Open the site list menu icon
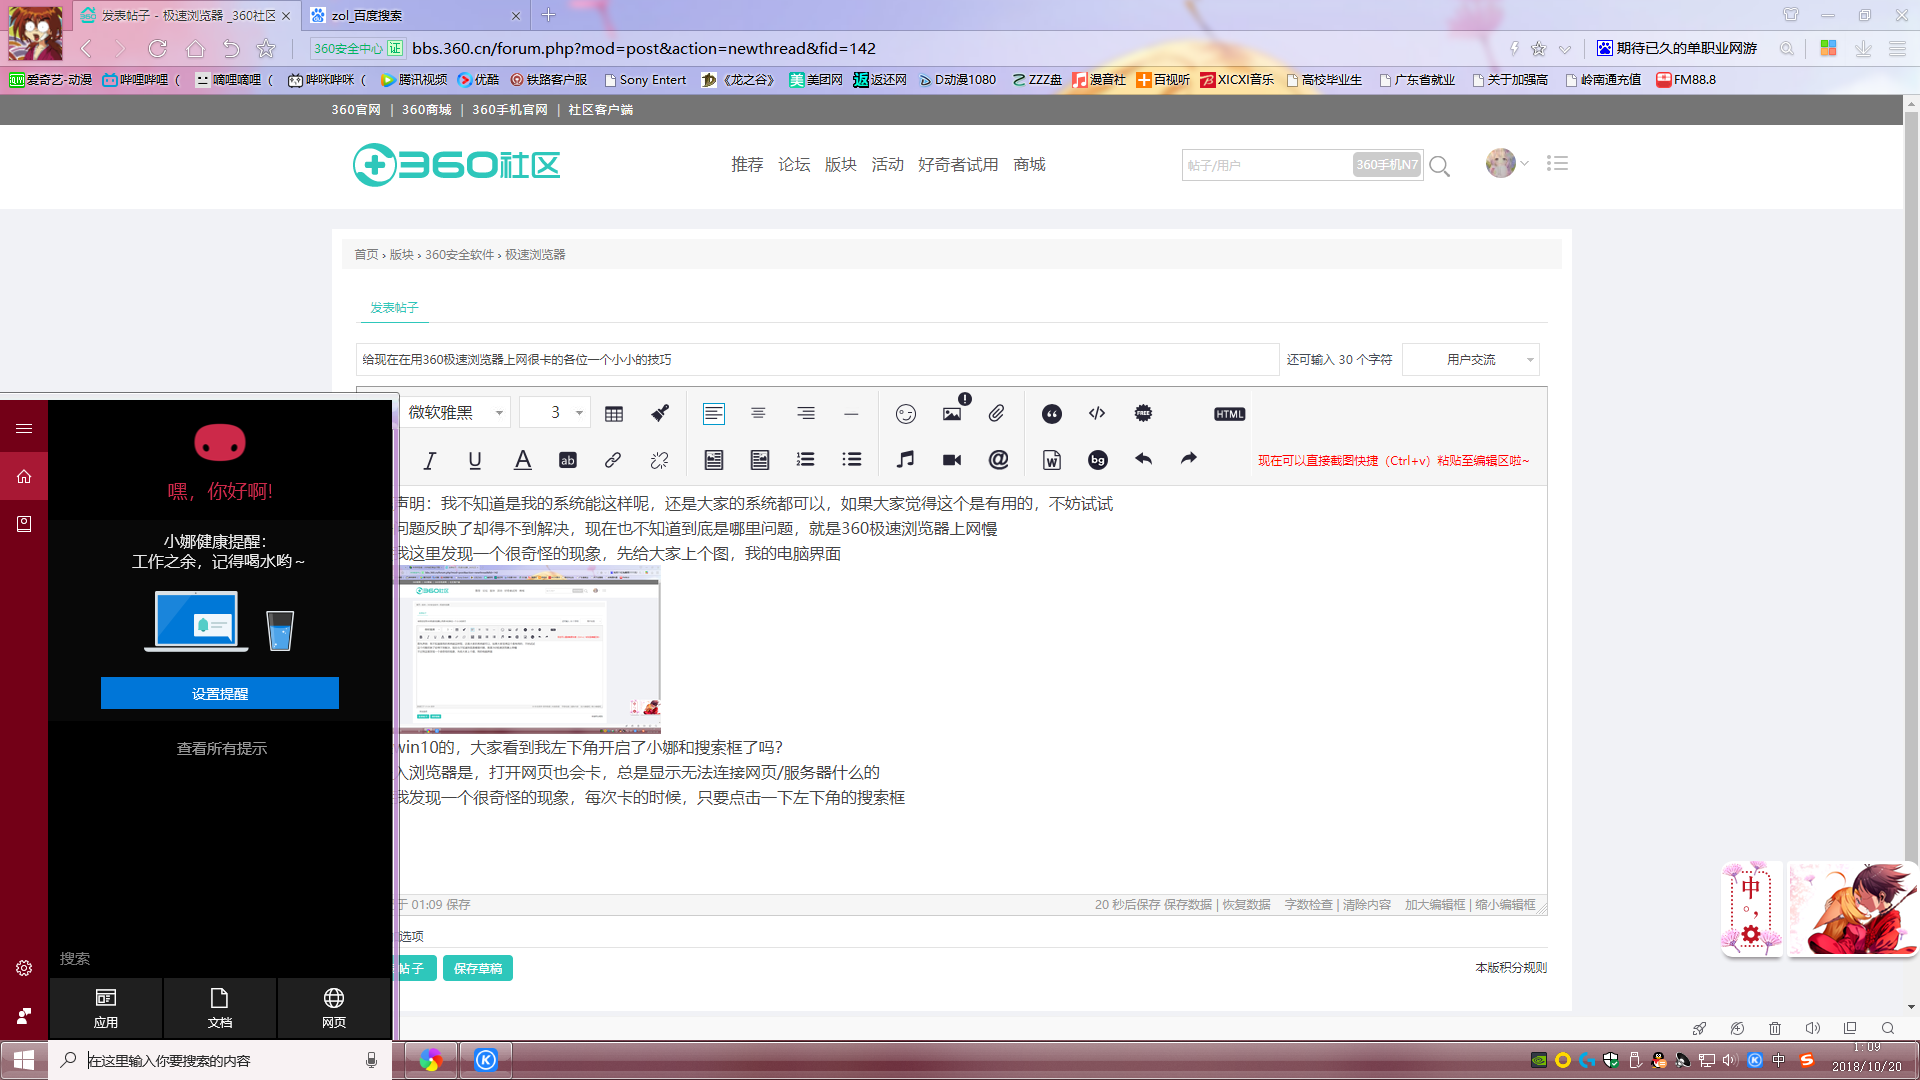The height and width of the screenshot is (1080, 1920). [x=1557, y=164]
